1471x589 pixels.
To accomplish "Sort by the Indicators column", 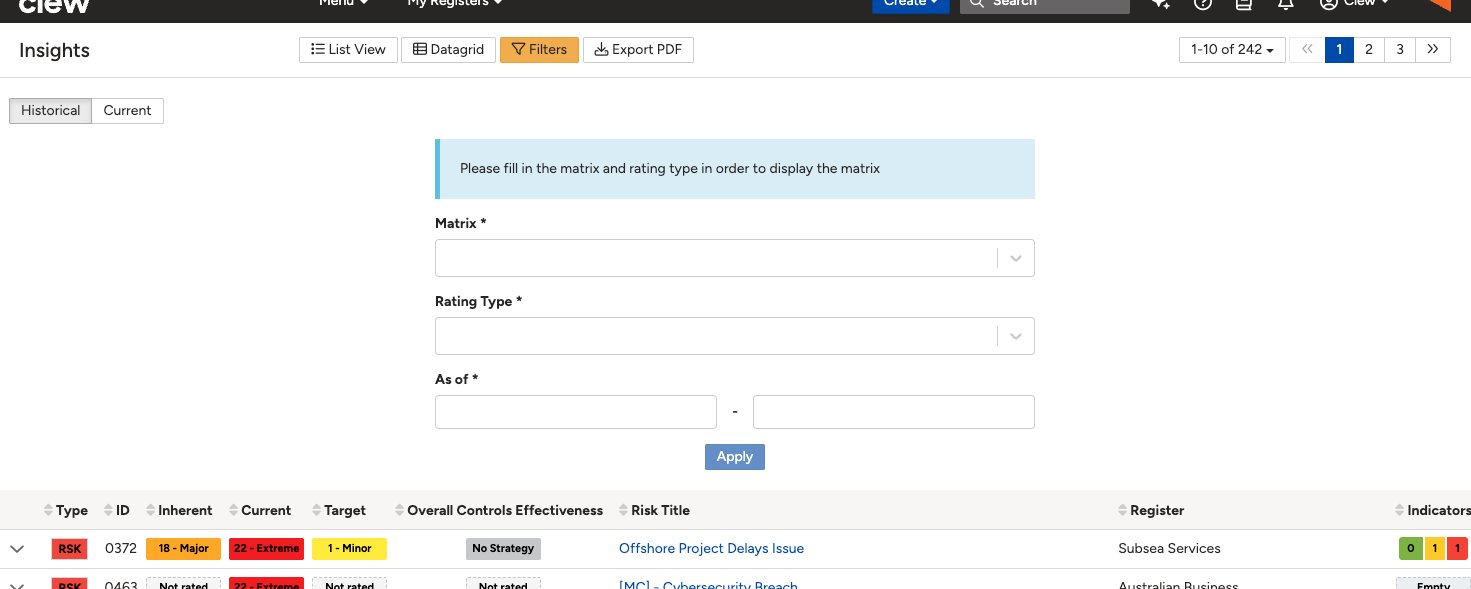I will (x=1433, y=510).
